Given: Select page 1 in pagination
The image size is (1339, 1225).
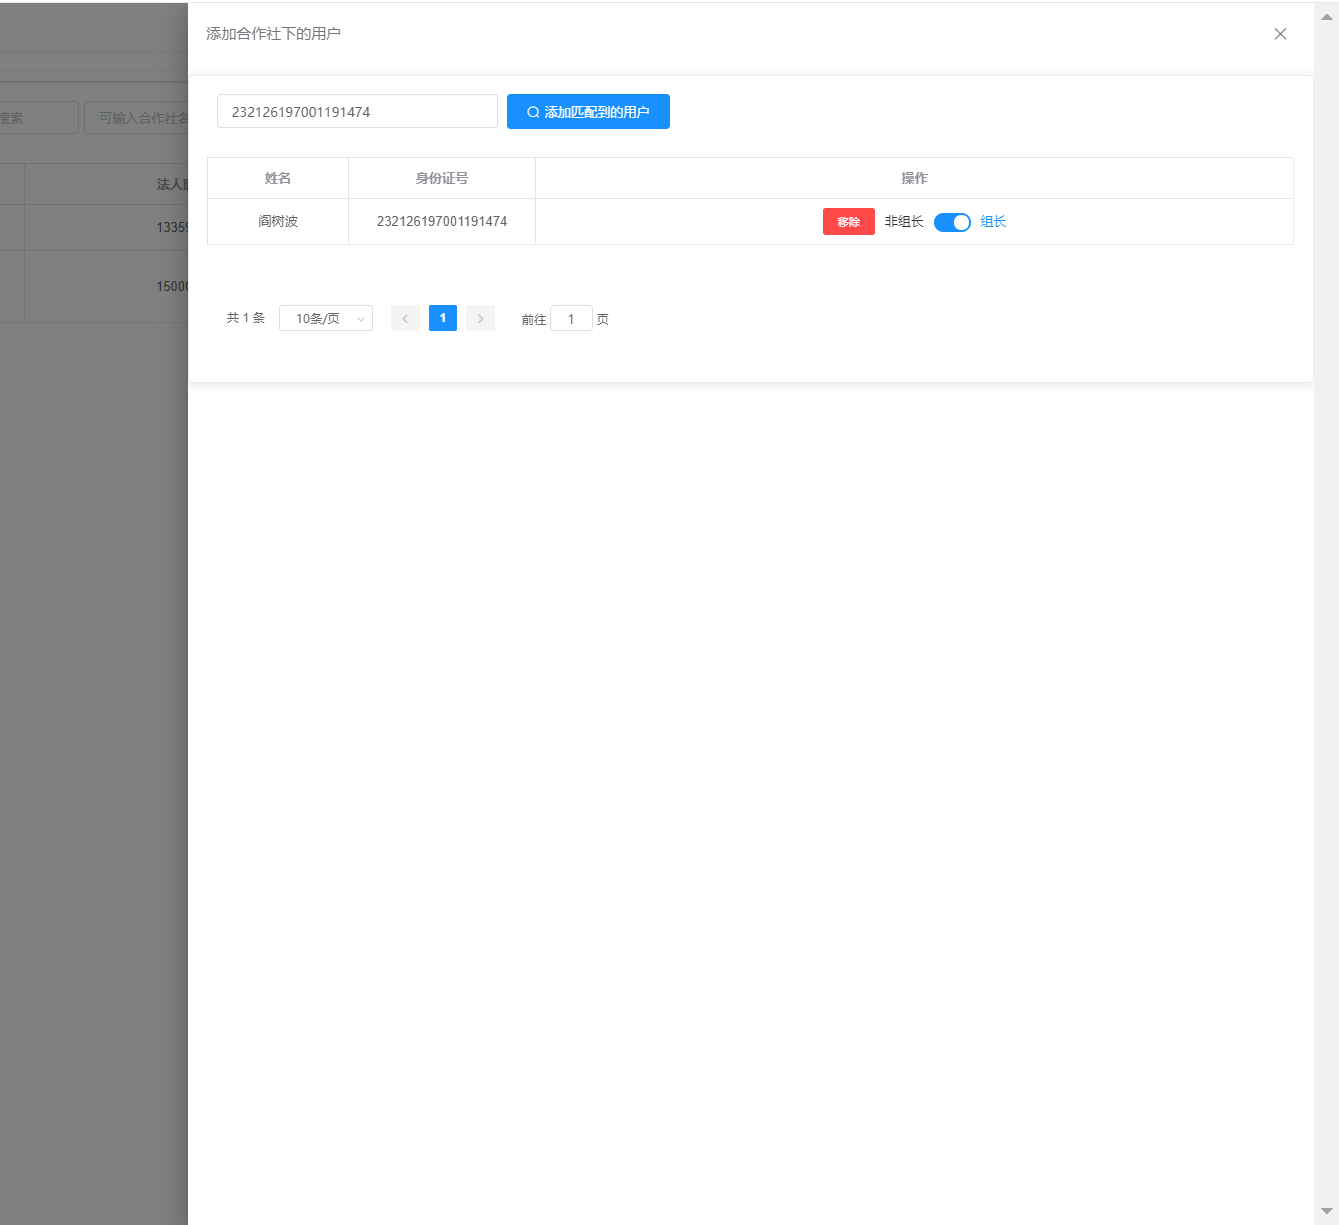Looking at the screenshot, I should pyautogui.click(x=443, y=318).
